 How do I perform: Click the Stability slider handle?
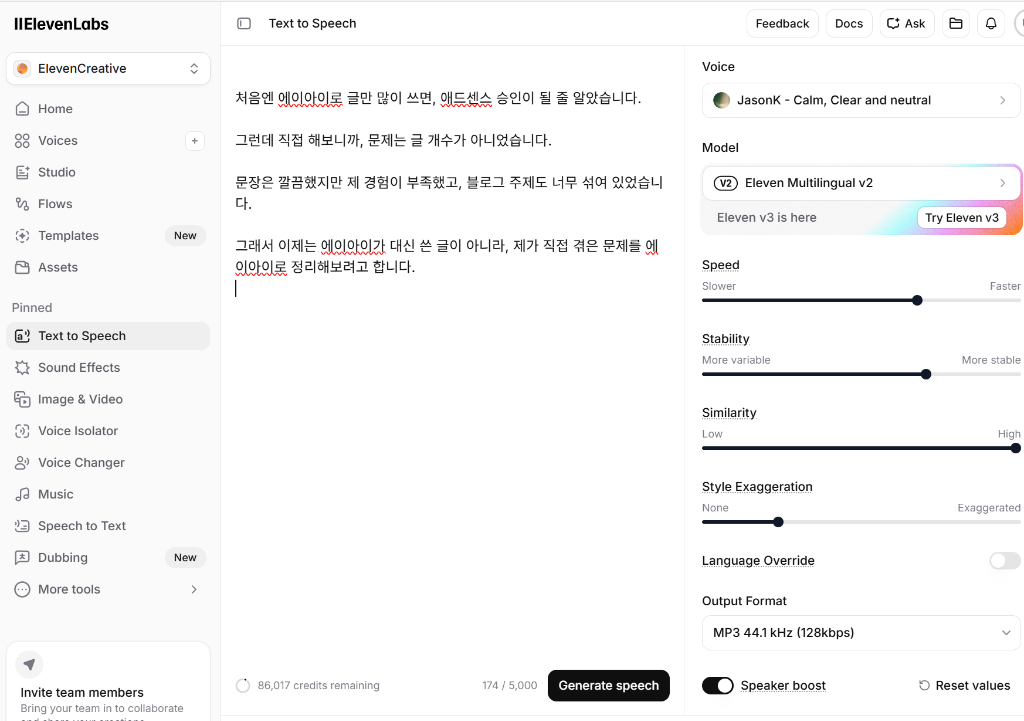pos(926,374)
